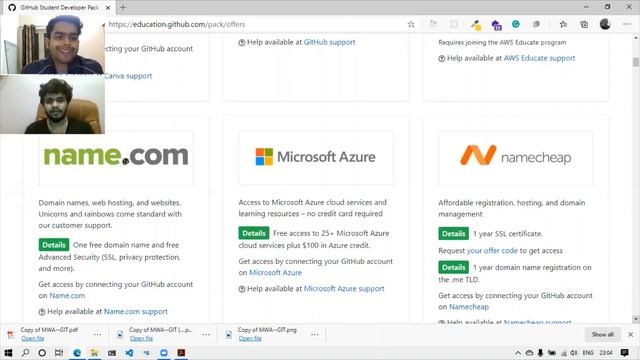Image resolution: width=640 pixels, height=360 pixels.
Task: Open the notification center icon
Action: tap(624, 353)
